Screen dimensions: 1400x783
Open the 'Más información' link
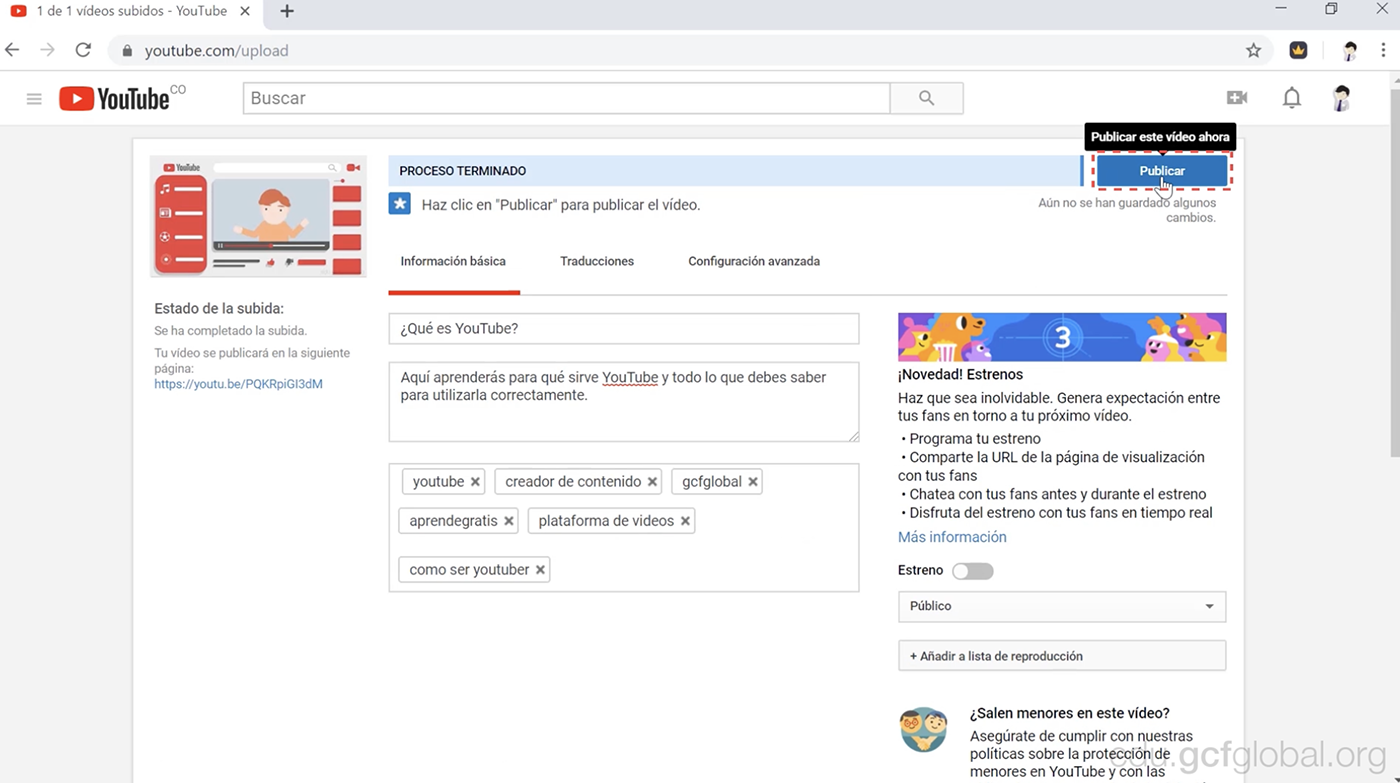(x=952, y=537)
